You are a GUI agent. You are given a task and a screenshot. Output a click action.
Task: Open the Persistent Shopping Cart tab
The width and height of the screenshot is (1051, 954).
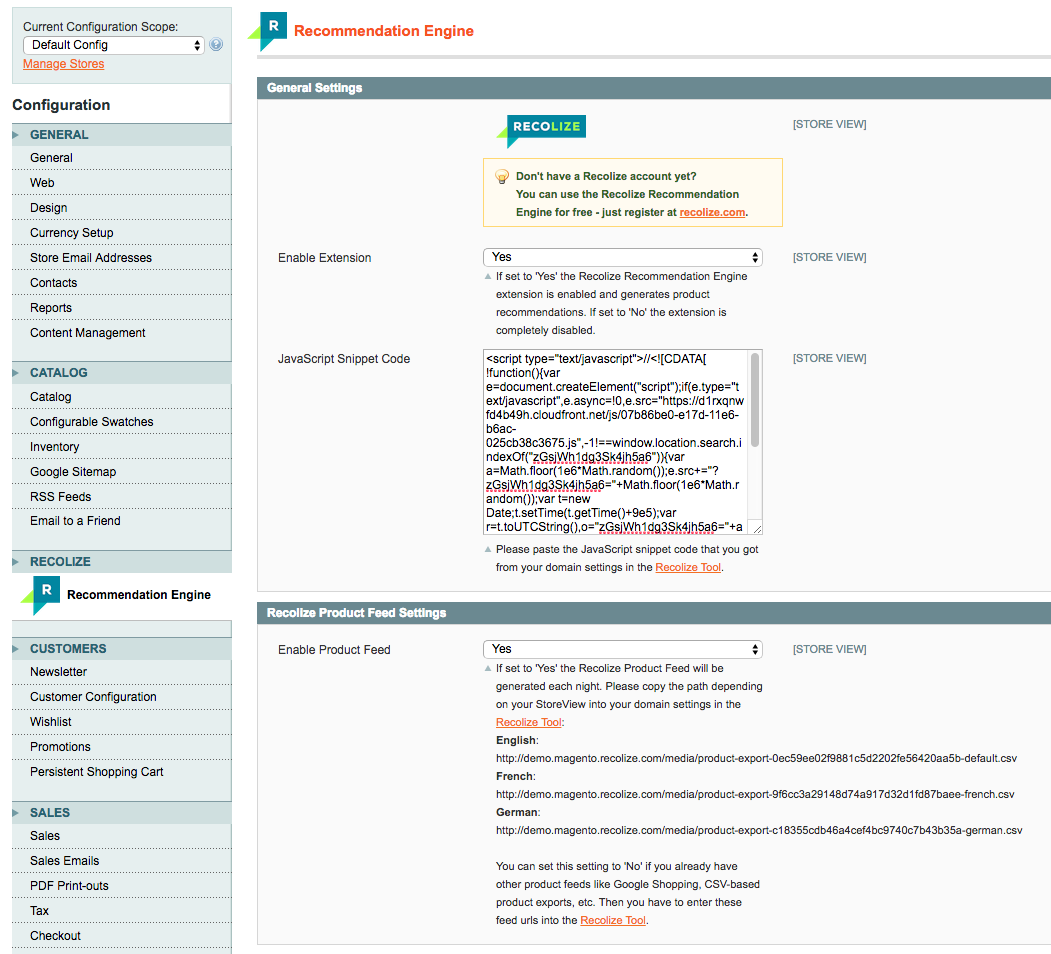pyautogui.click(x=121, y=772)
